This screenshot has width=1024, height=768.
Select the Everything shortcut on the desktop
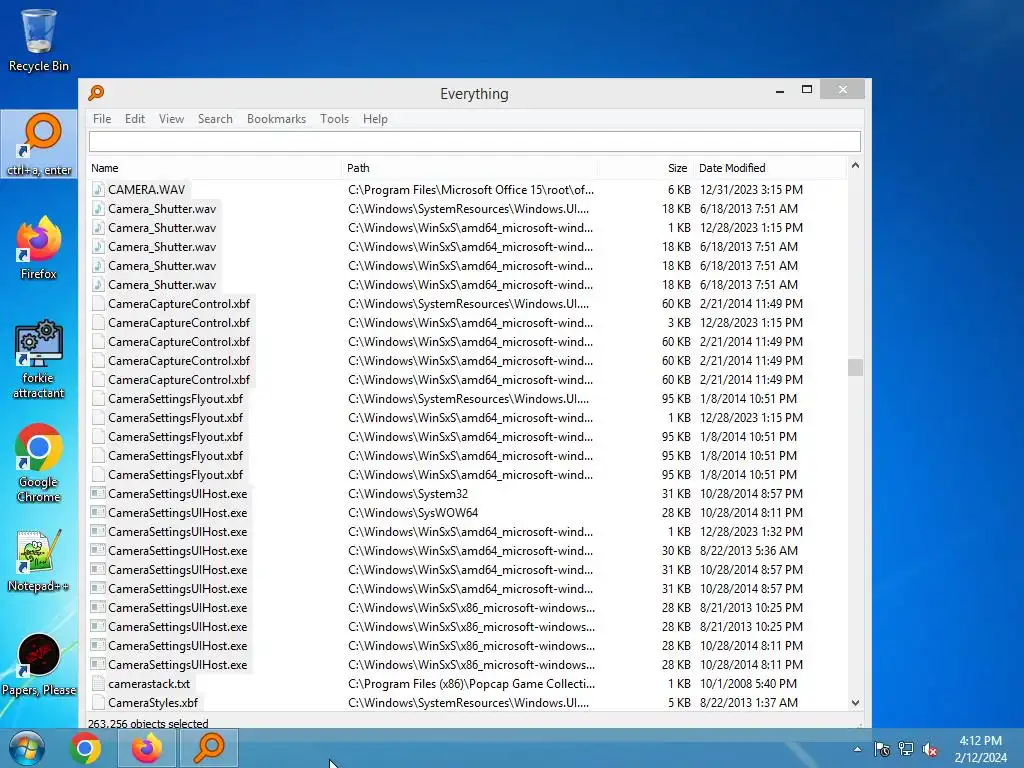(x=39, y=144)
